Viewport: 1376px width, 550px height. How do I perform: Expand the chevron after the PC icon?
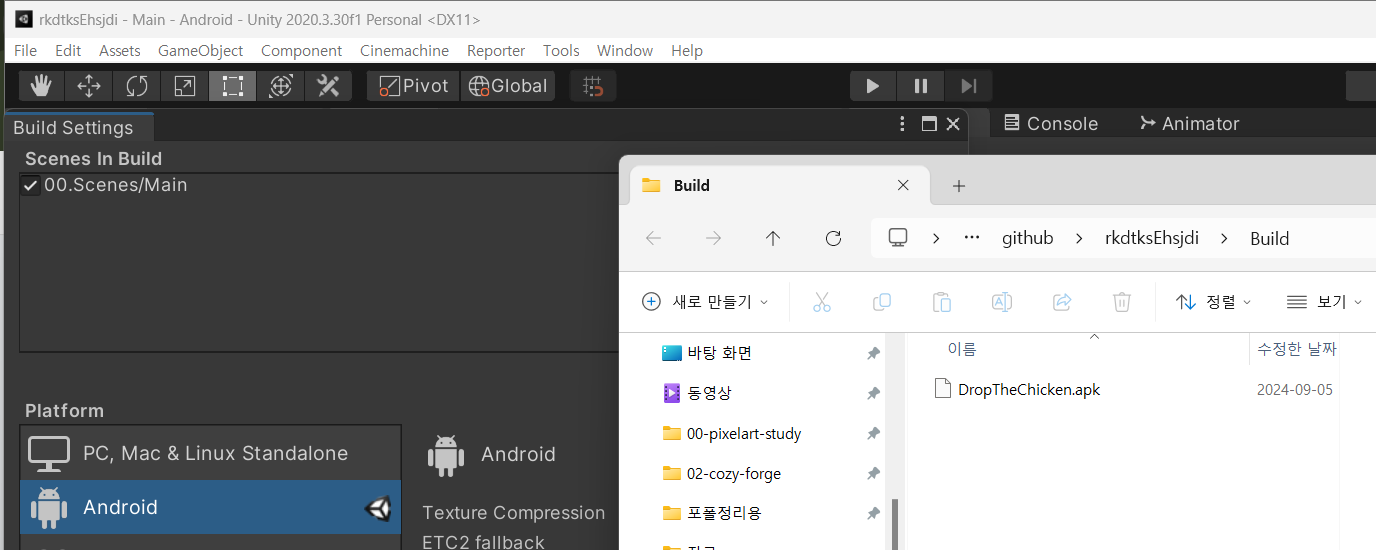click(936, 238)
